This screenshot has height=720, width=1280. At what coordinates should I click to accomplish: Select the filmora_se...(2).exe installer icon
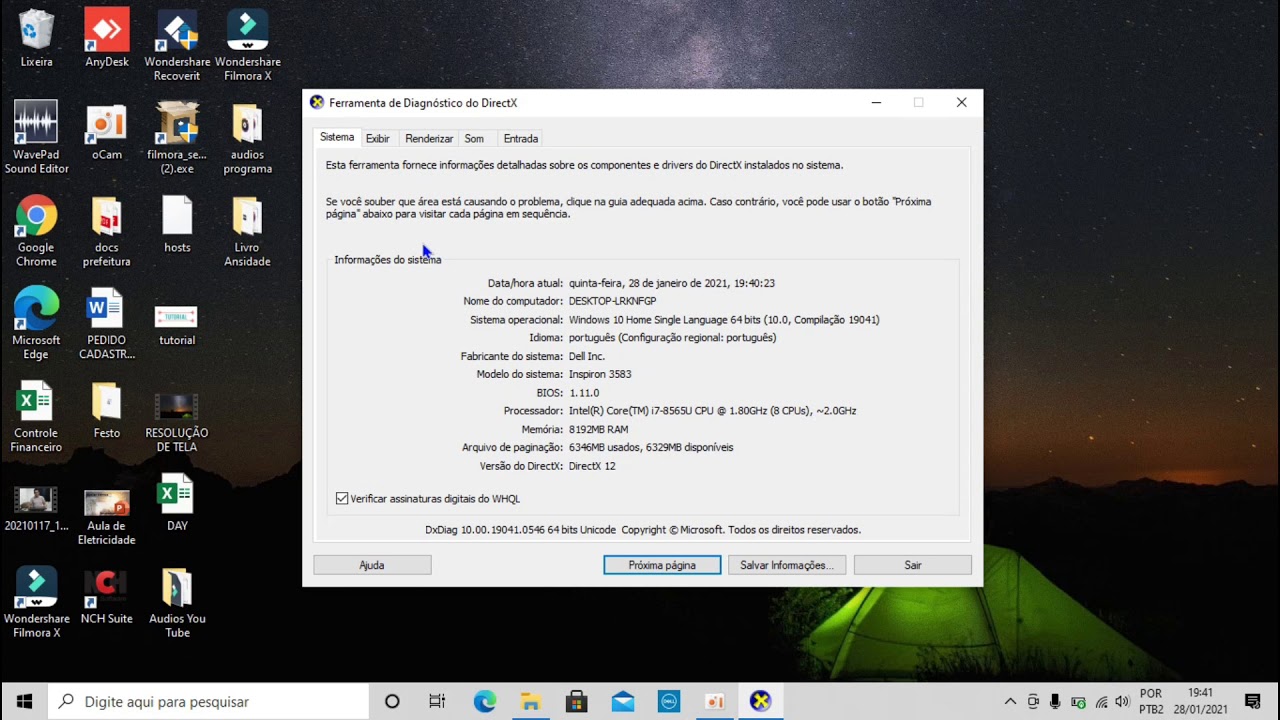[177, 137]
